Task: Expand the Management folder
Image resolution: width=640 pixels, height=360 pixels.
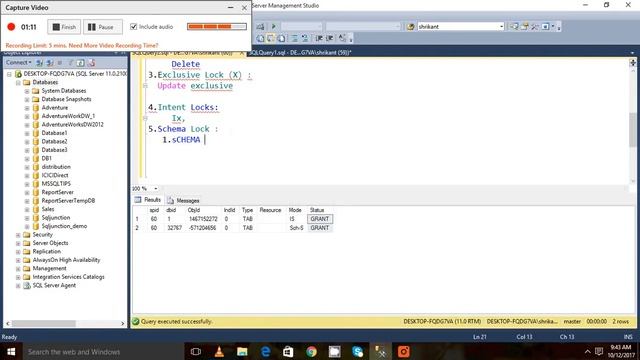Action: [x=18, y=269]
